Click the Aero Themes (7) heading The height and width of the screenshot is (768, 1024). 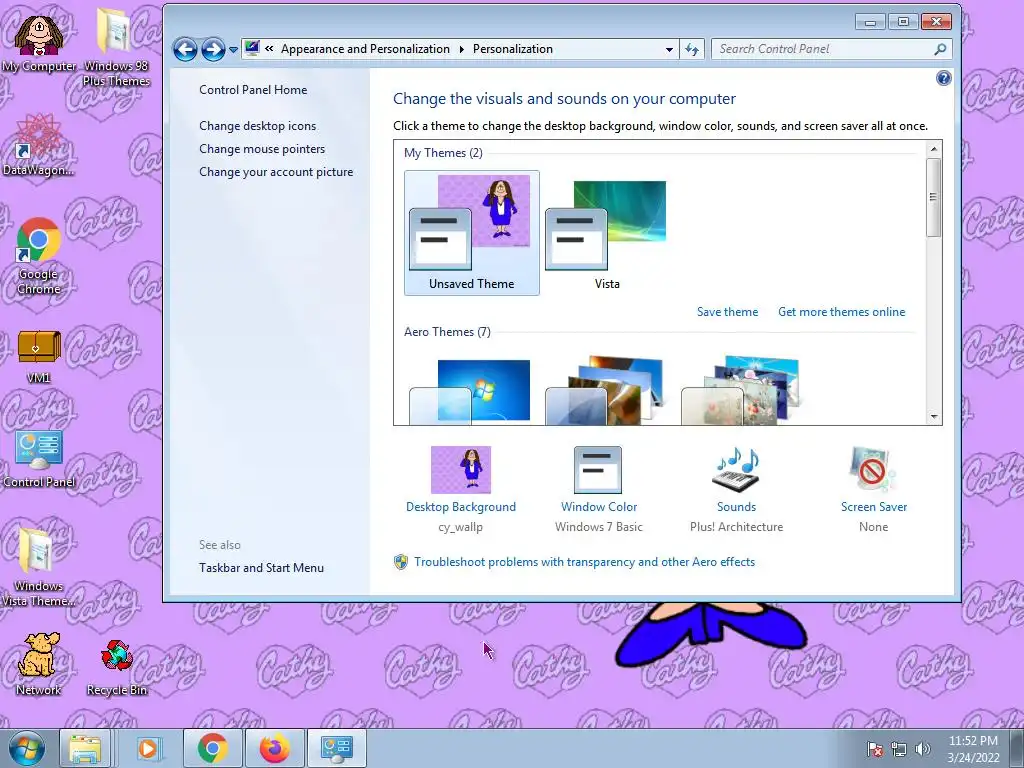tap(447, 332)
